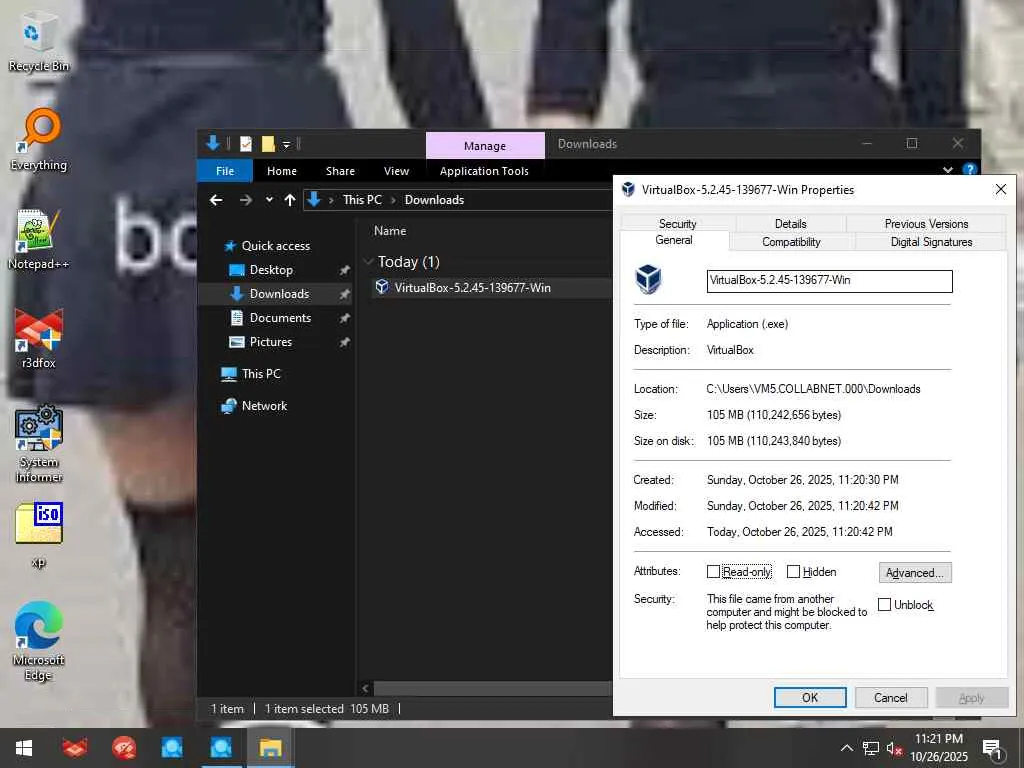Open the Everything search desktop icon
This screenshot has width=1024, height=768.
[39, 140]
